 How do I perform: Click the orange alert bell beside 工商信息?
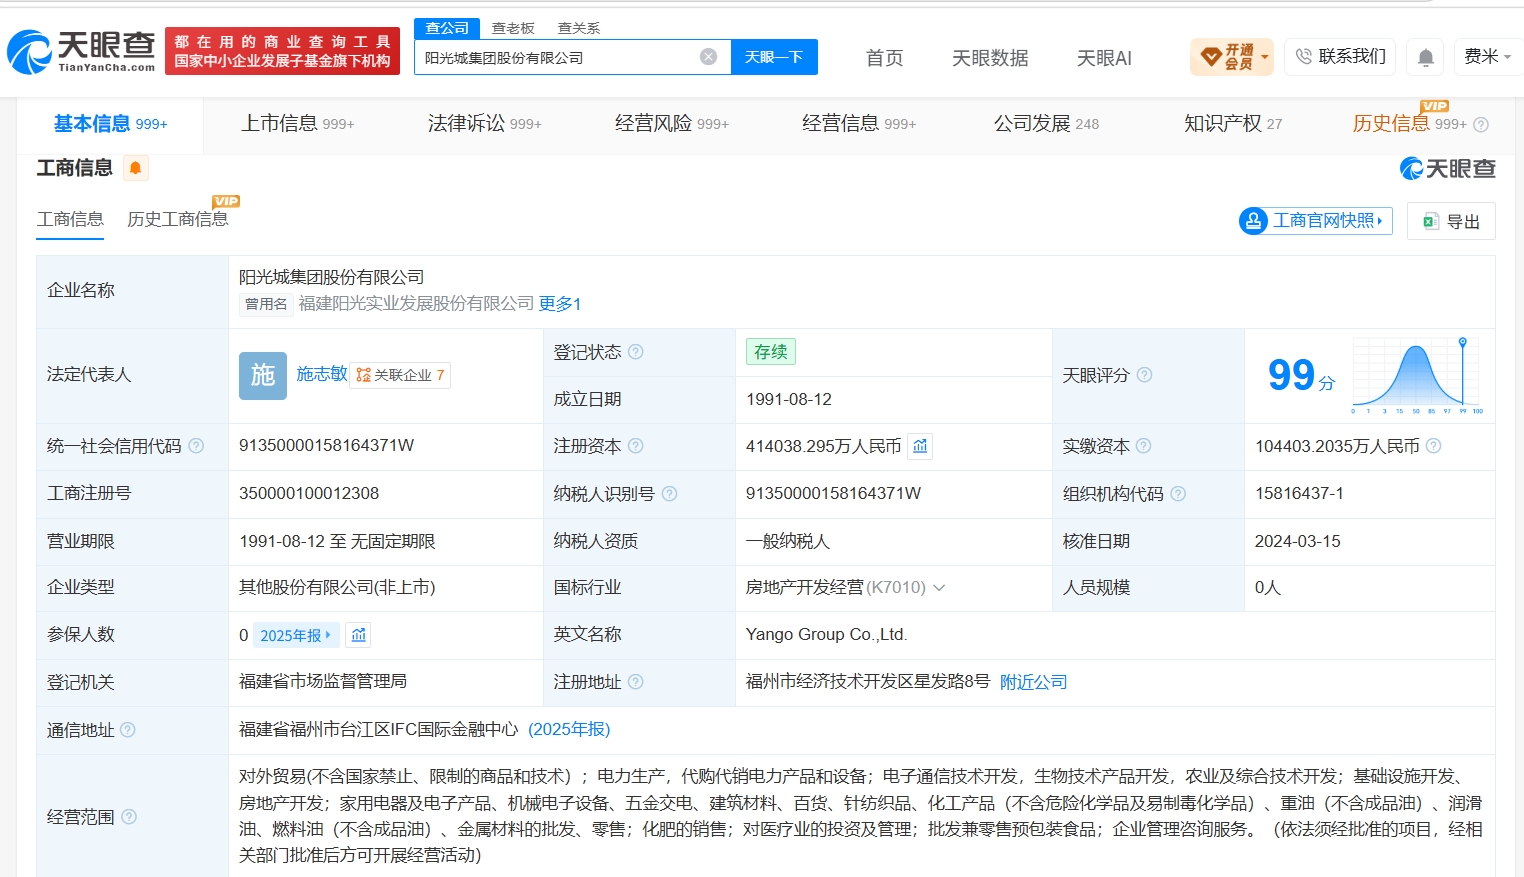pos(136,168)
